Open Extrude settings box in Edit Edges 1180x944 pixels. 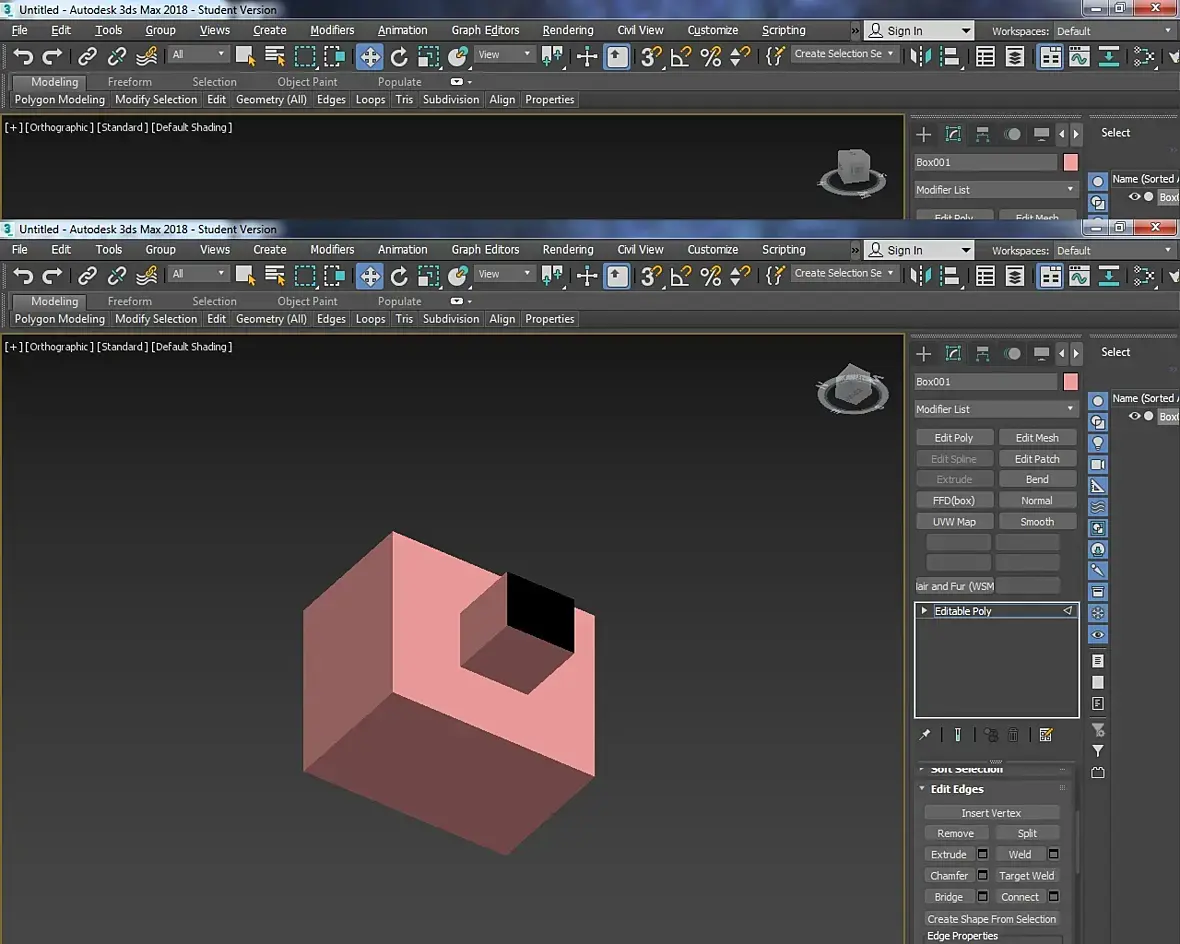(983, 855)
